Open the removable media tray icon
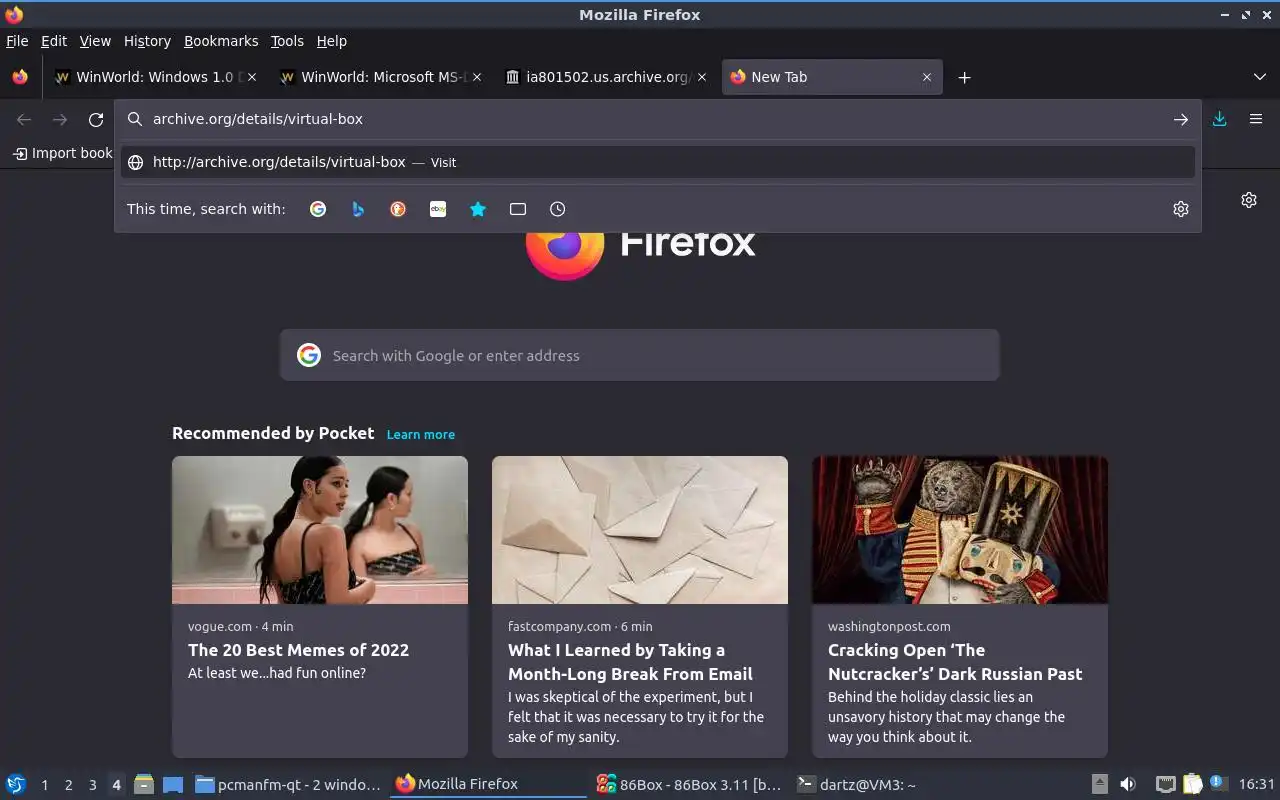This screenshot has width=1280, height=800. tap(1099, 784)
